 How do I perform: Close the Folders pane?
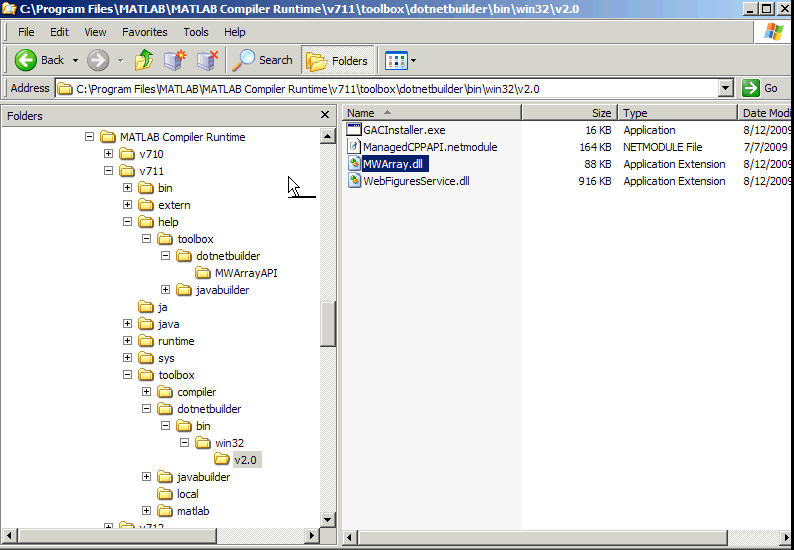pos(325,115)
